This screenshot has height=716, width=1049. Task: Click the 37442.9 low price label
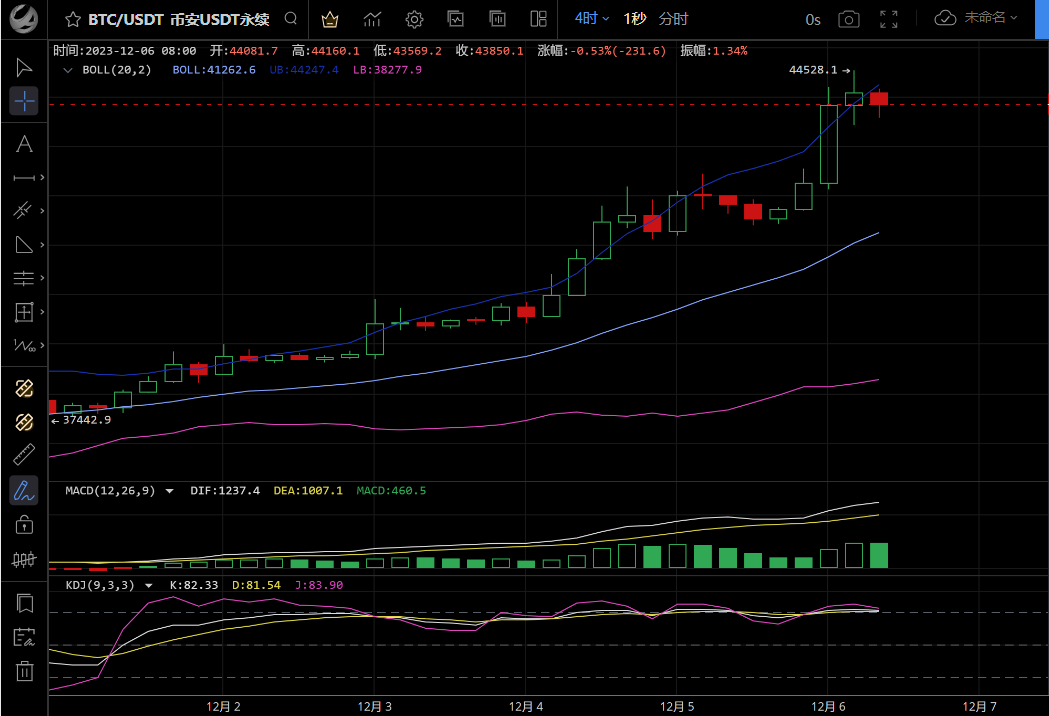[87, 420]
